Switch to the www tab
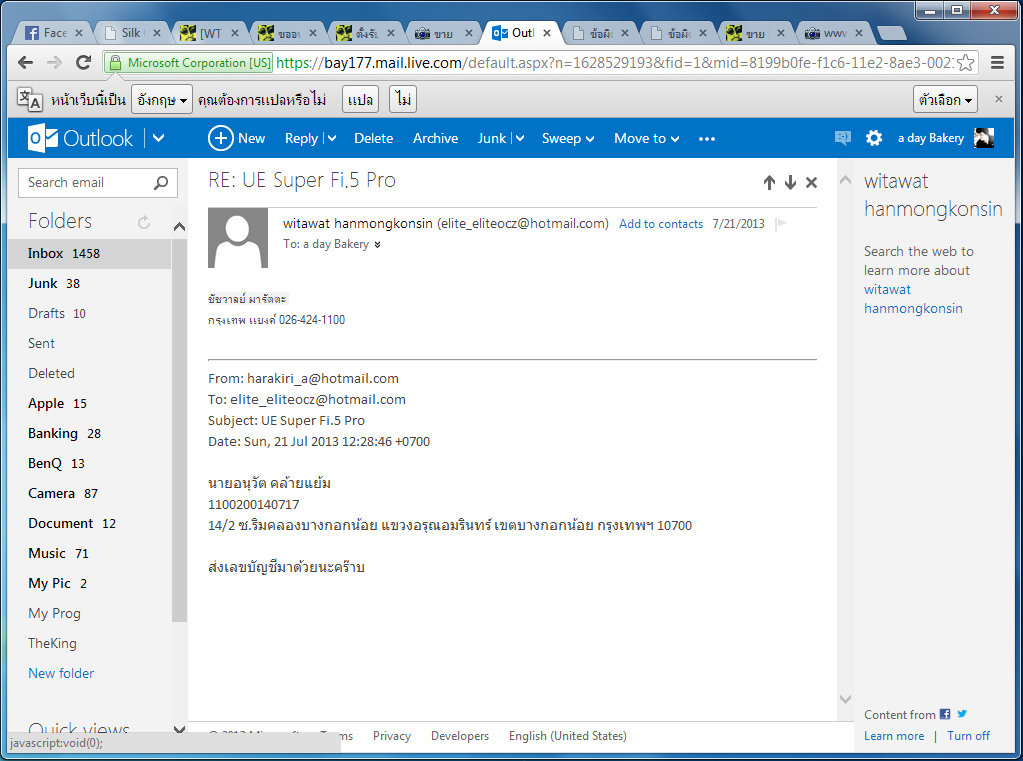This screenshot has height=761, width=1023. [834, 33]
